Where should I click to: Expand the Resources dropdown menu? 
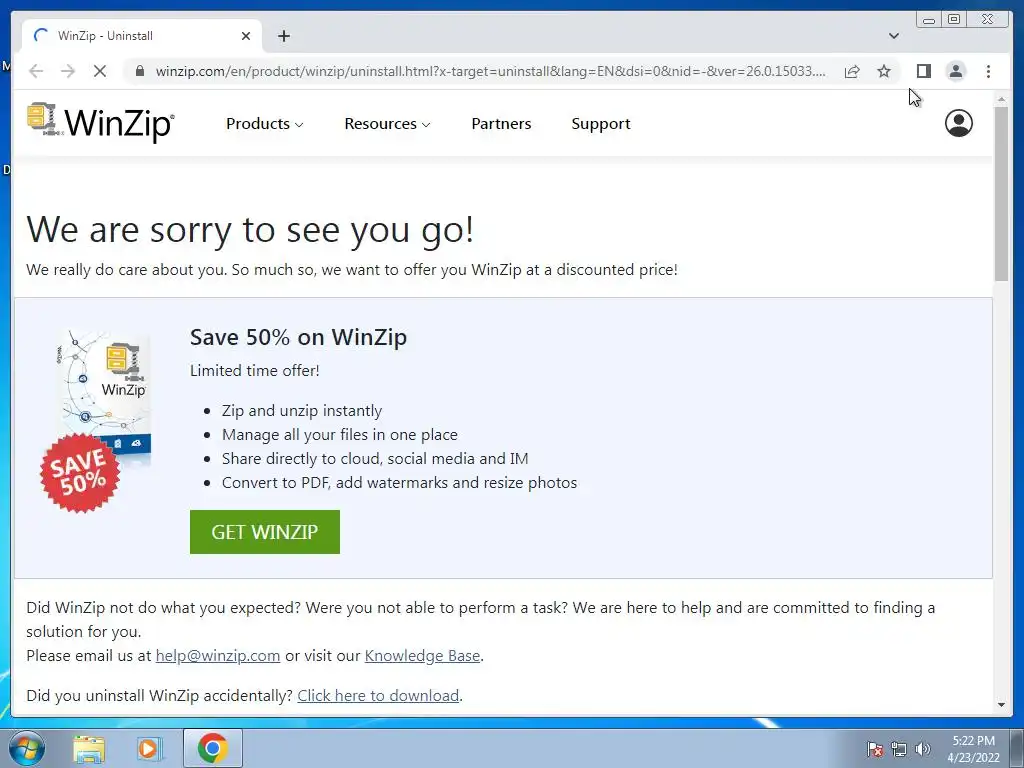point(387,123)
